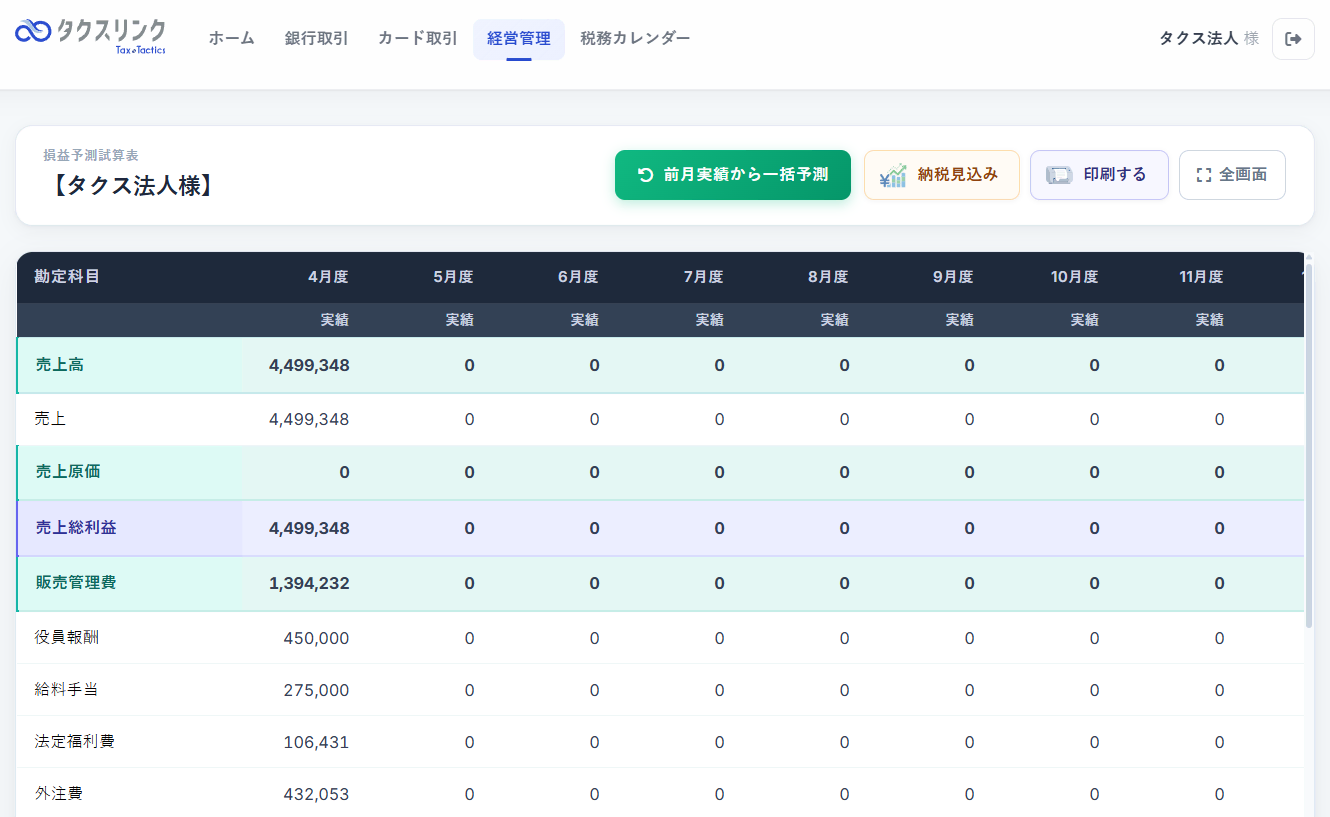Click the 売上総利益 row label
The image size is (1330, 817).
(76, 528)
